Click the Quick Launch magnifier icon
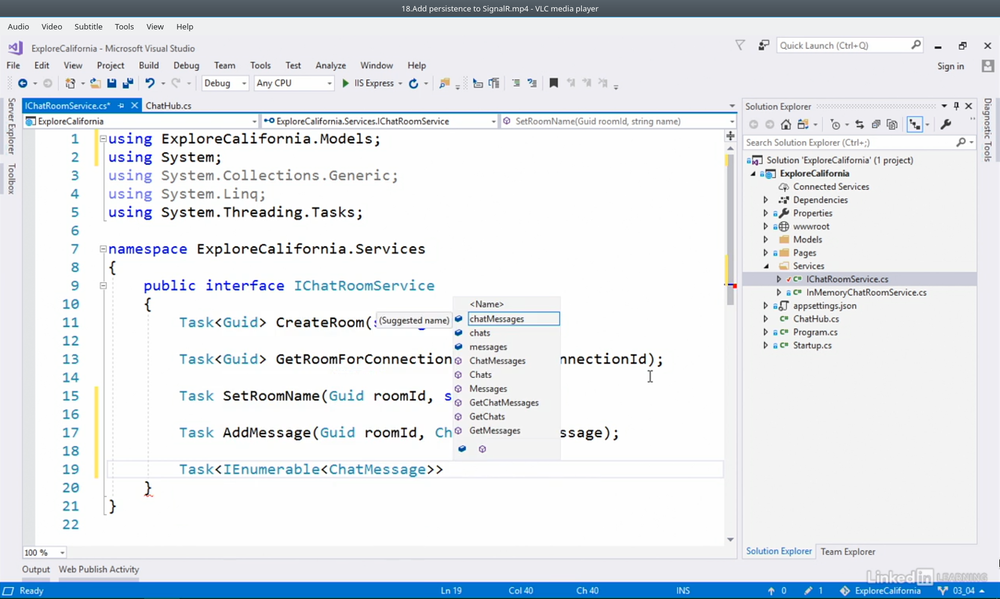Screen dimensions: 1000x599 tap(916, 45)
